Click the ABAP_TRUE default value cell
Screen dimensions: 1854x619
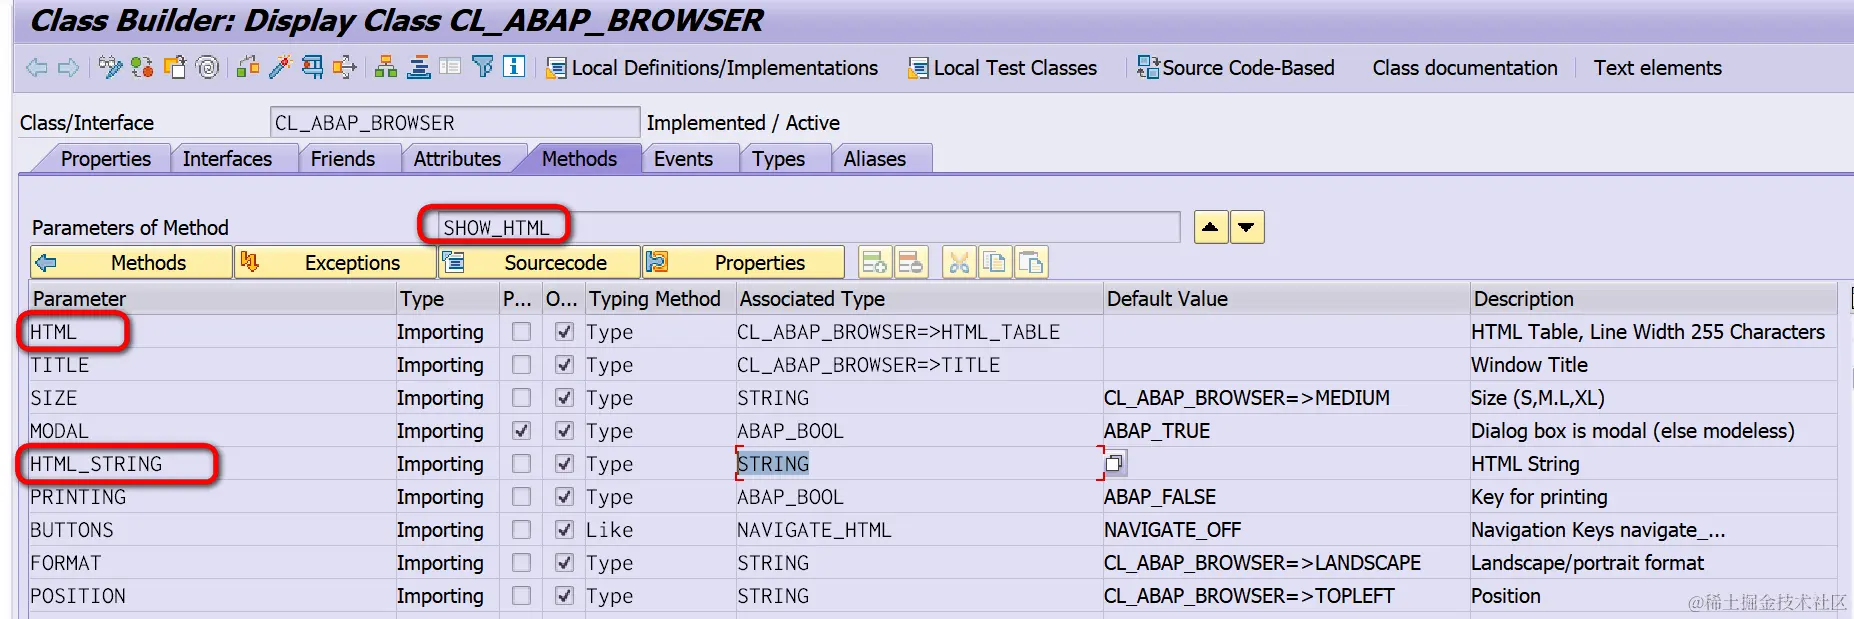(1285, 430)
